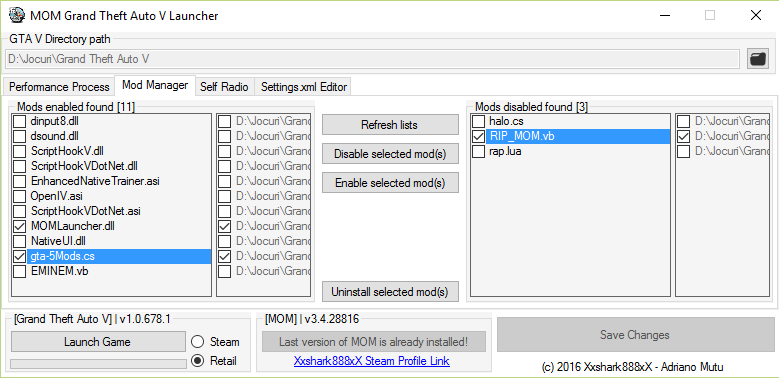This screenshot has height=378, width=779.
Task: Open the Mod Manager tab
Action: 155,85
